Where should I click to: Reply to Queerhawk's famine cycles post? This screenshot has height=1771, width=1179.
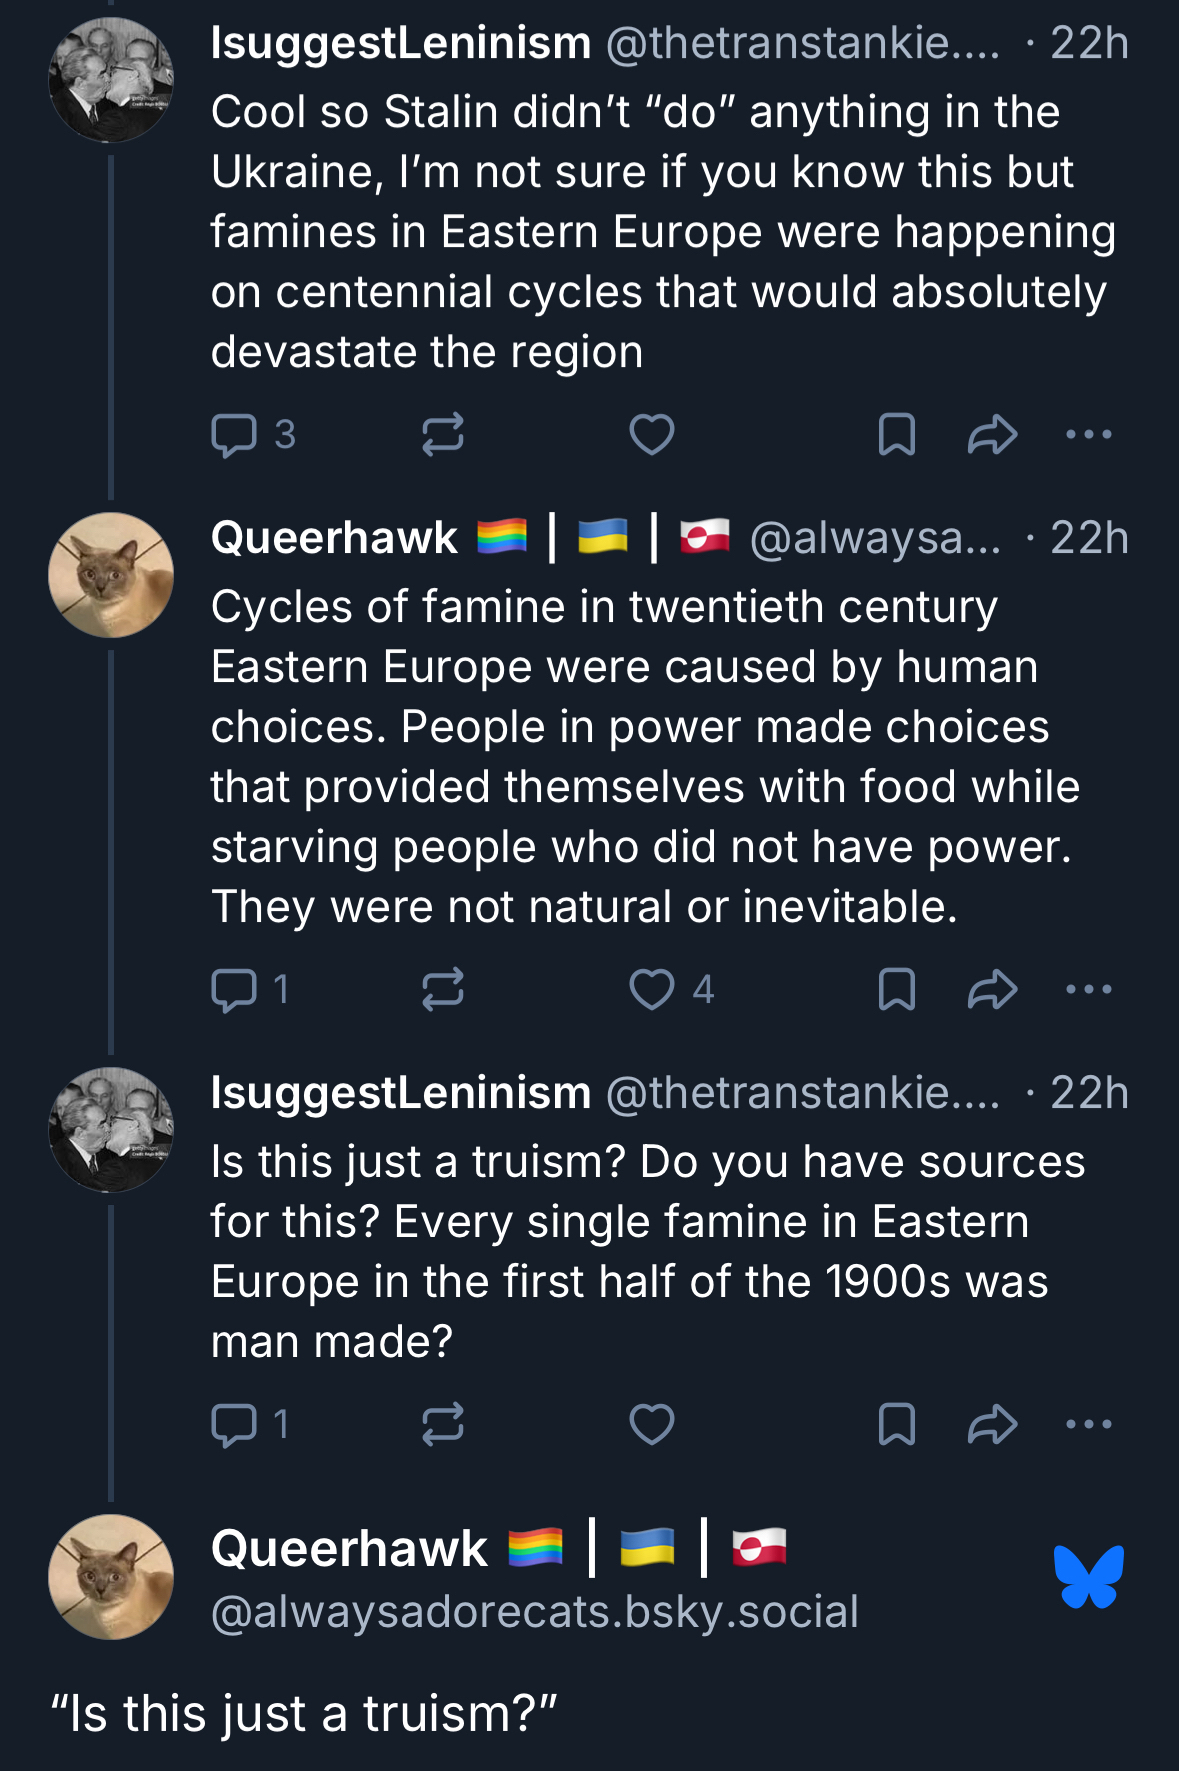point(234,990)
